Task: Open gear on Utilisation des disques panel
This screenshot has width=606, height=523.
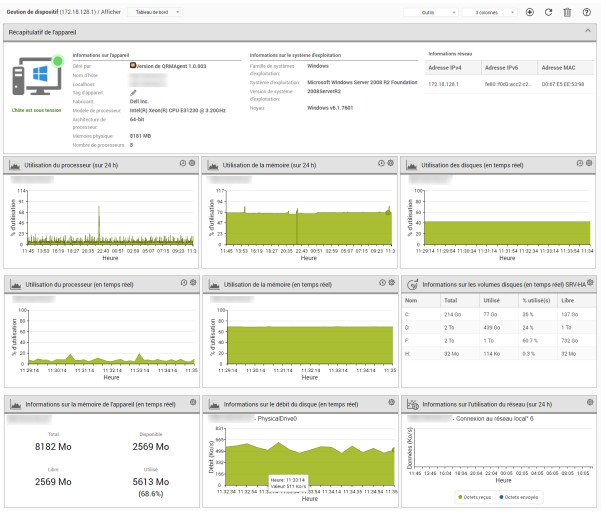Action: (588, 163)
